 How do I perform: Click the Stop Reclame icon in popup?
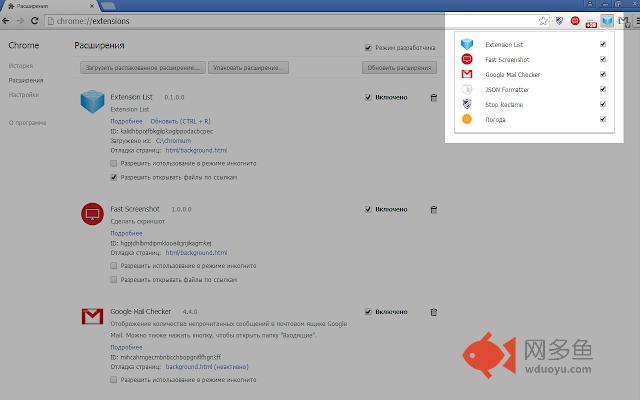(x=467, y=104)
